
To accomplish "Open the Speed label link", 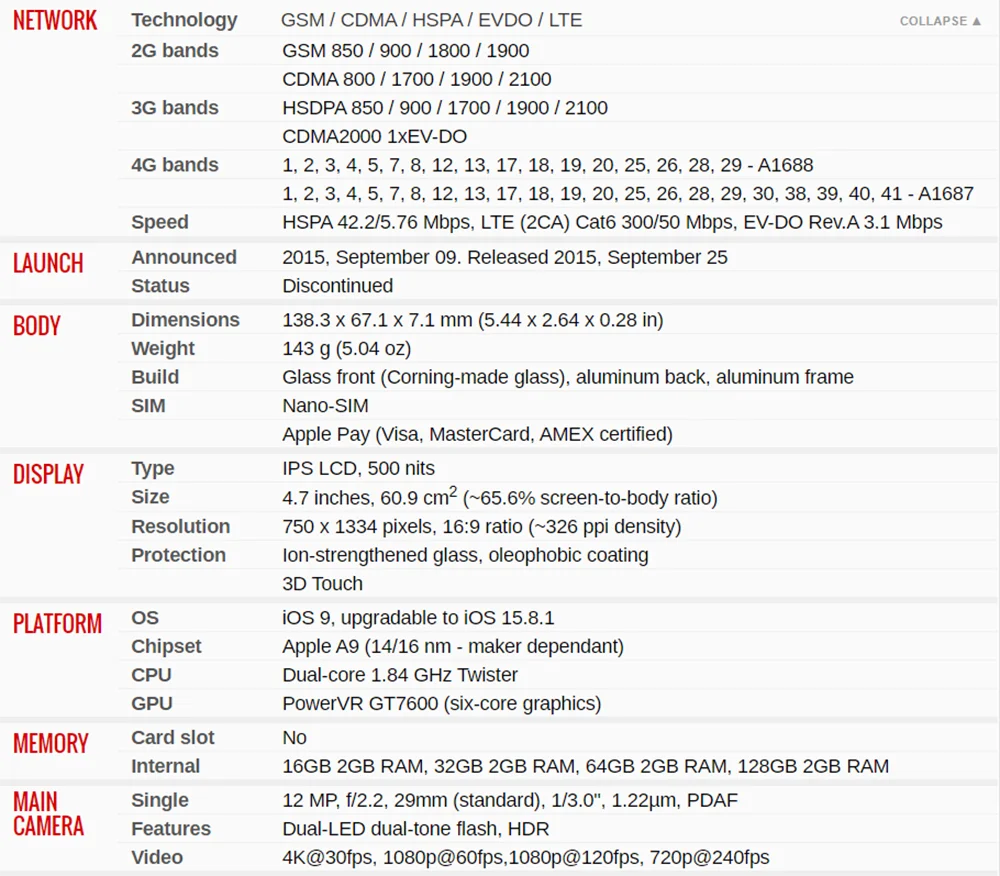I will [x=159, y=223].
